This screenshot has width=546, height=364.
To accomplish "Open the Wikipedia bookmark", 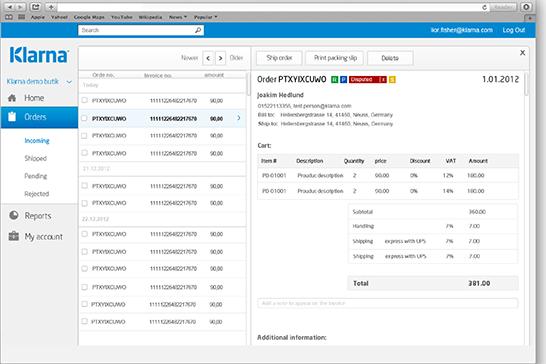I will pos(150,17).
